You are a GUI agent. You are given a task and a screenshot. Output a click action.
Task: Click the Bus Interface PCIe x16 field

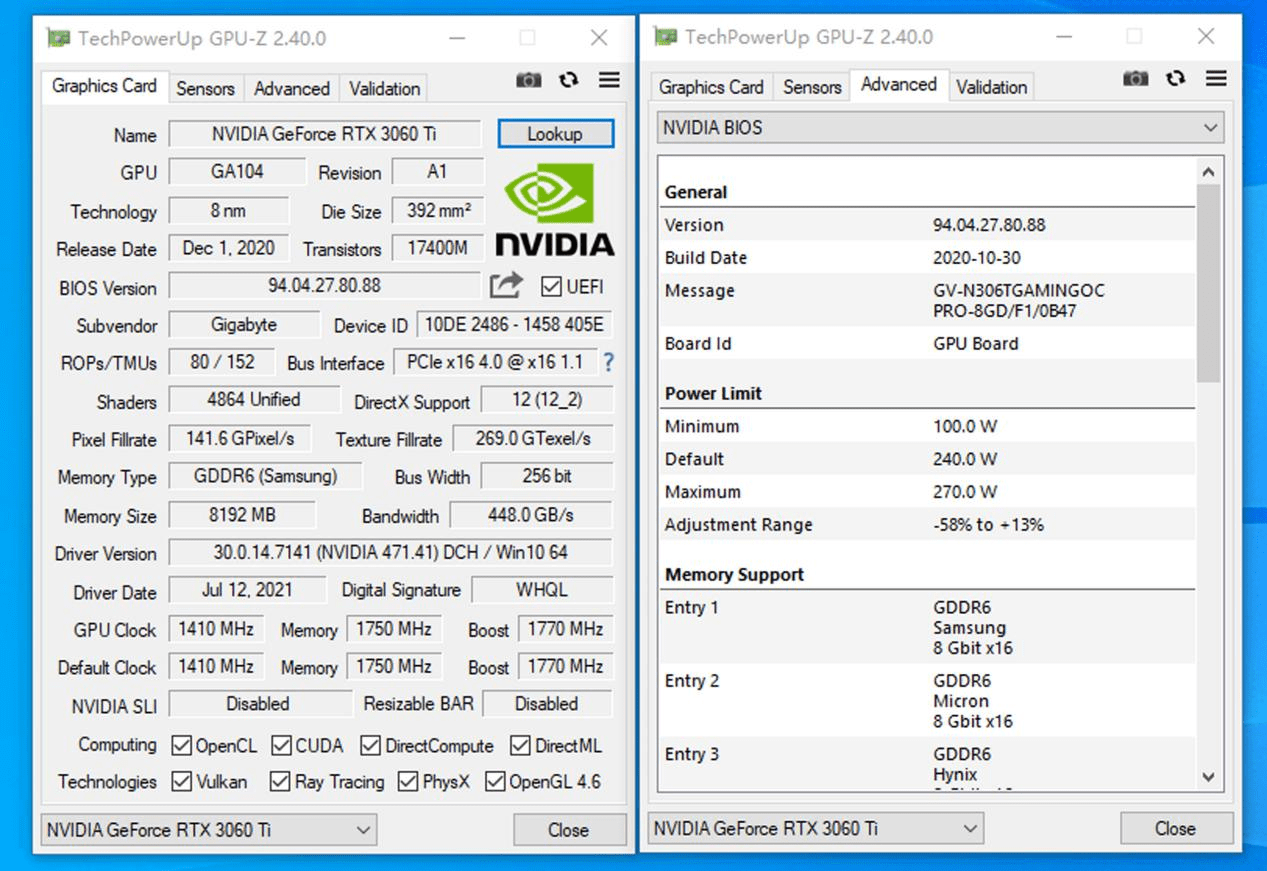pyautogui.click(x=495, y=362)
